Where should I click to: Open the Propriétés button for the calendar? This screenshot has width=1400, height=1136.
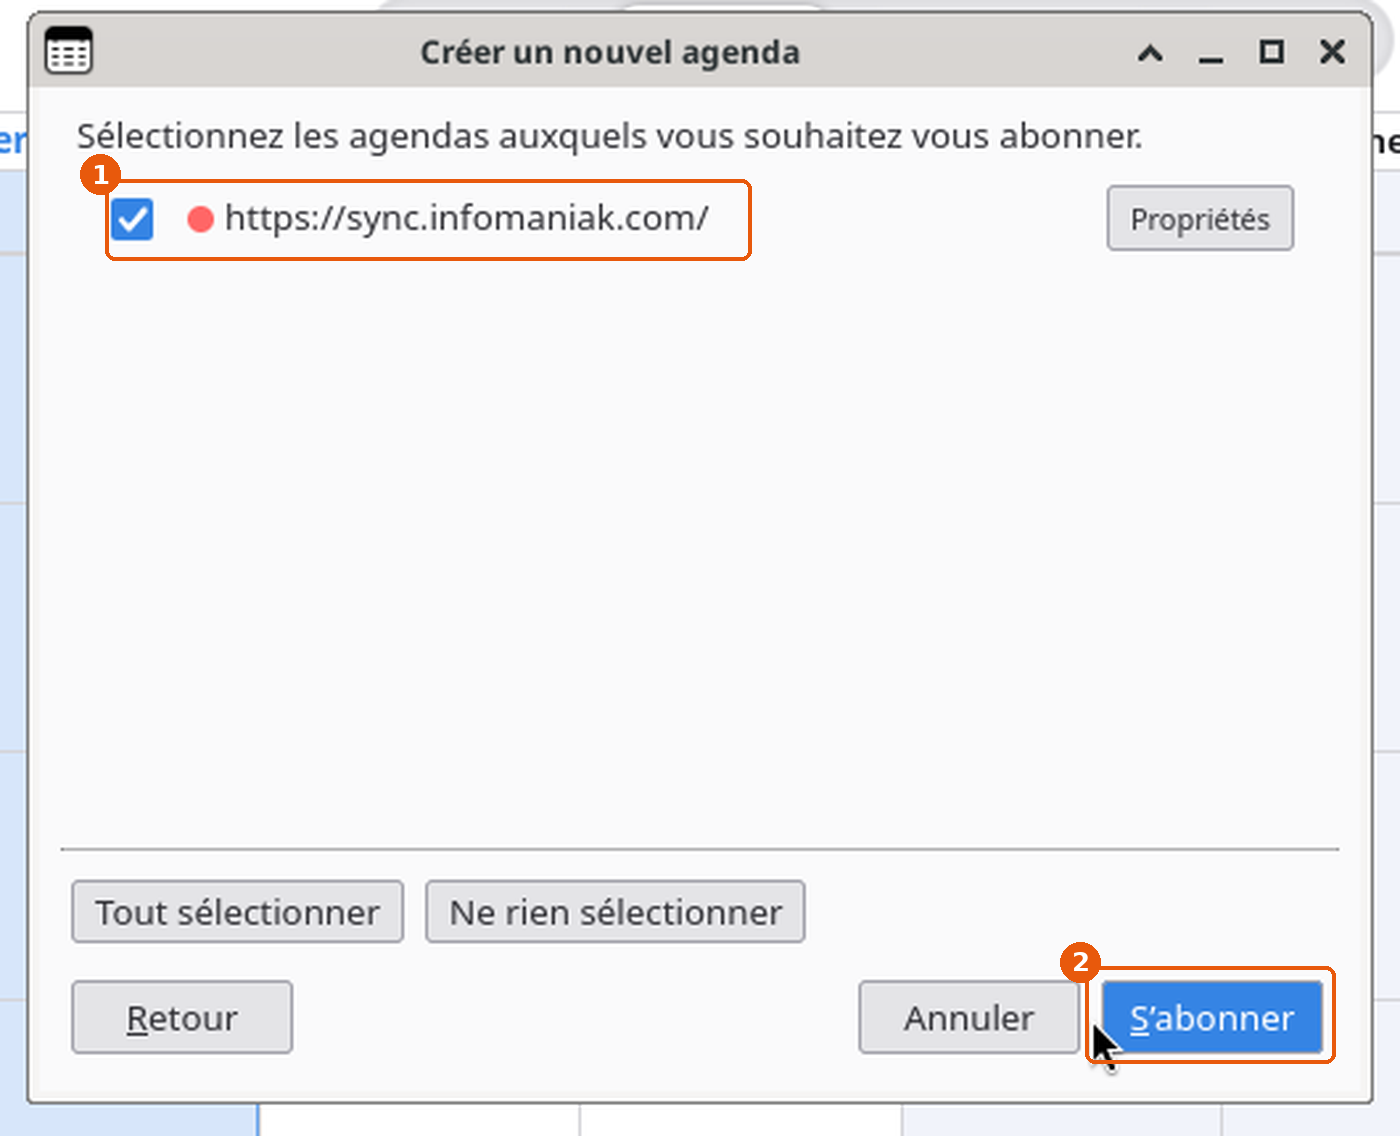1200,218
